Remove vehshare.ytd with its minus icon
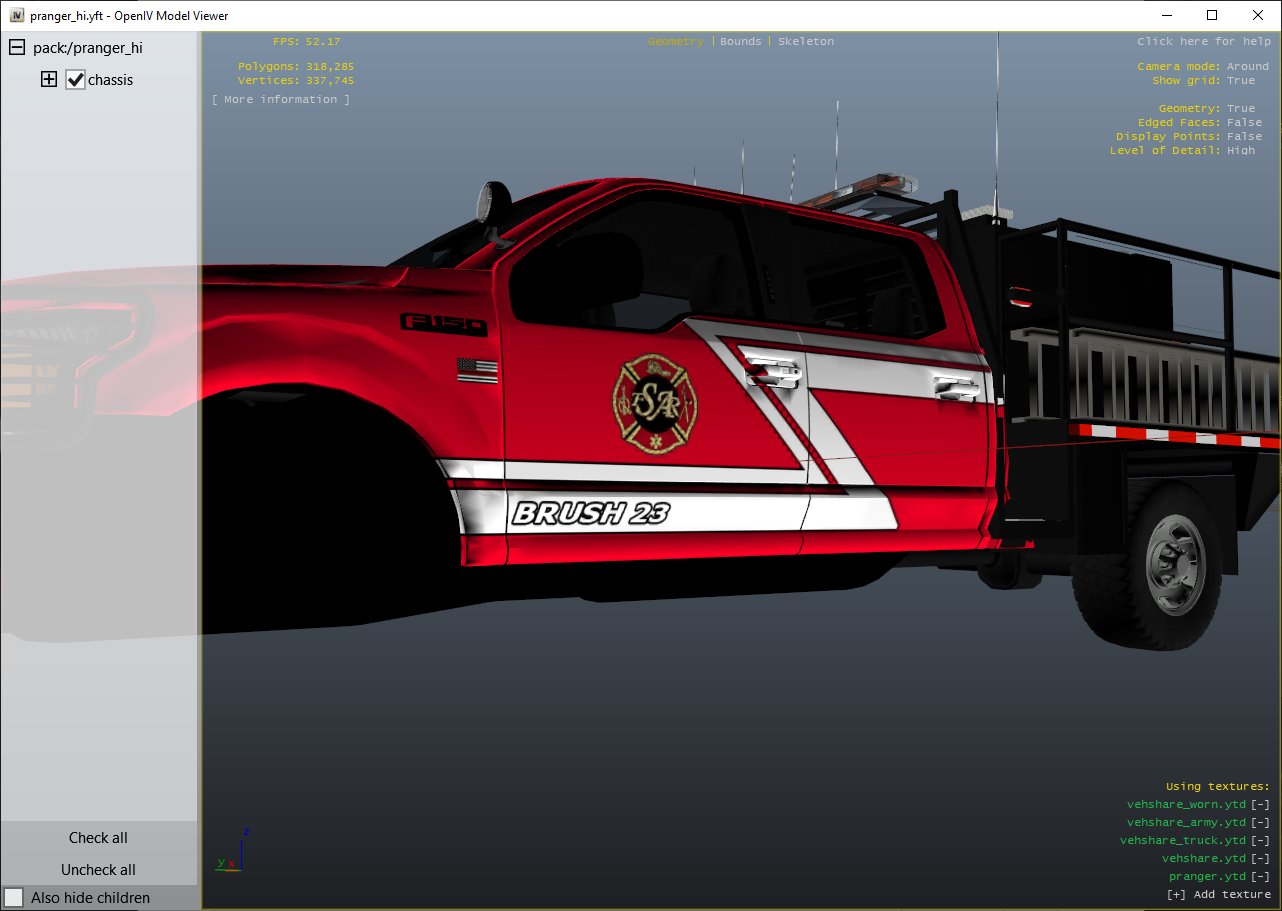The image size is (1282, 911). (x=1260, y=858)
